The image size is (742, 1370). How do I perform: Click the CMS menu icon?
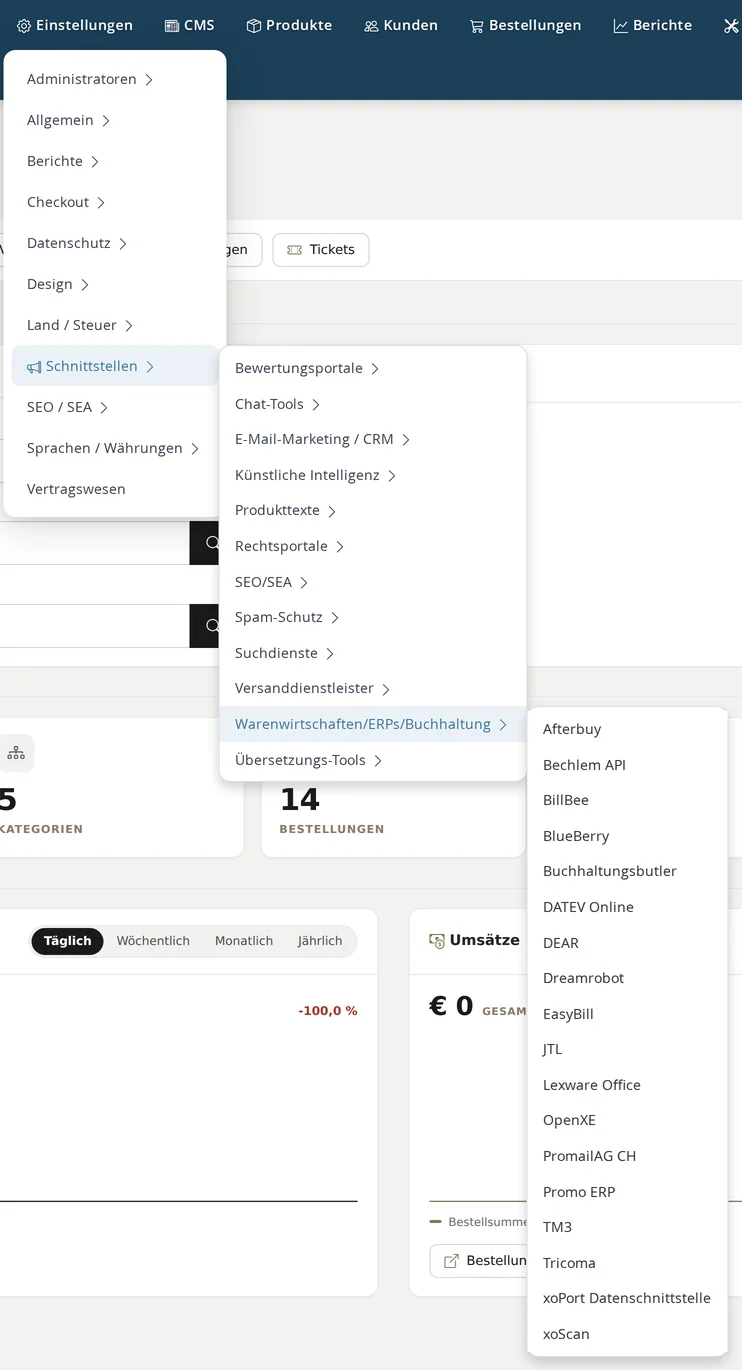[172, 26]
